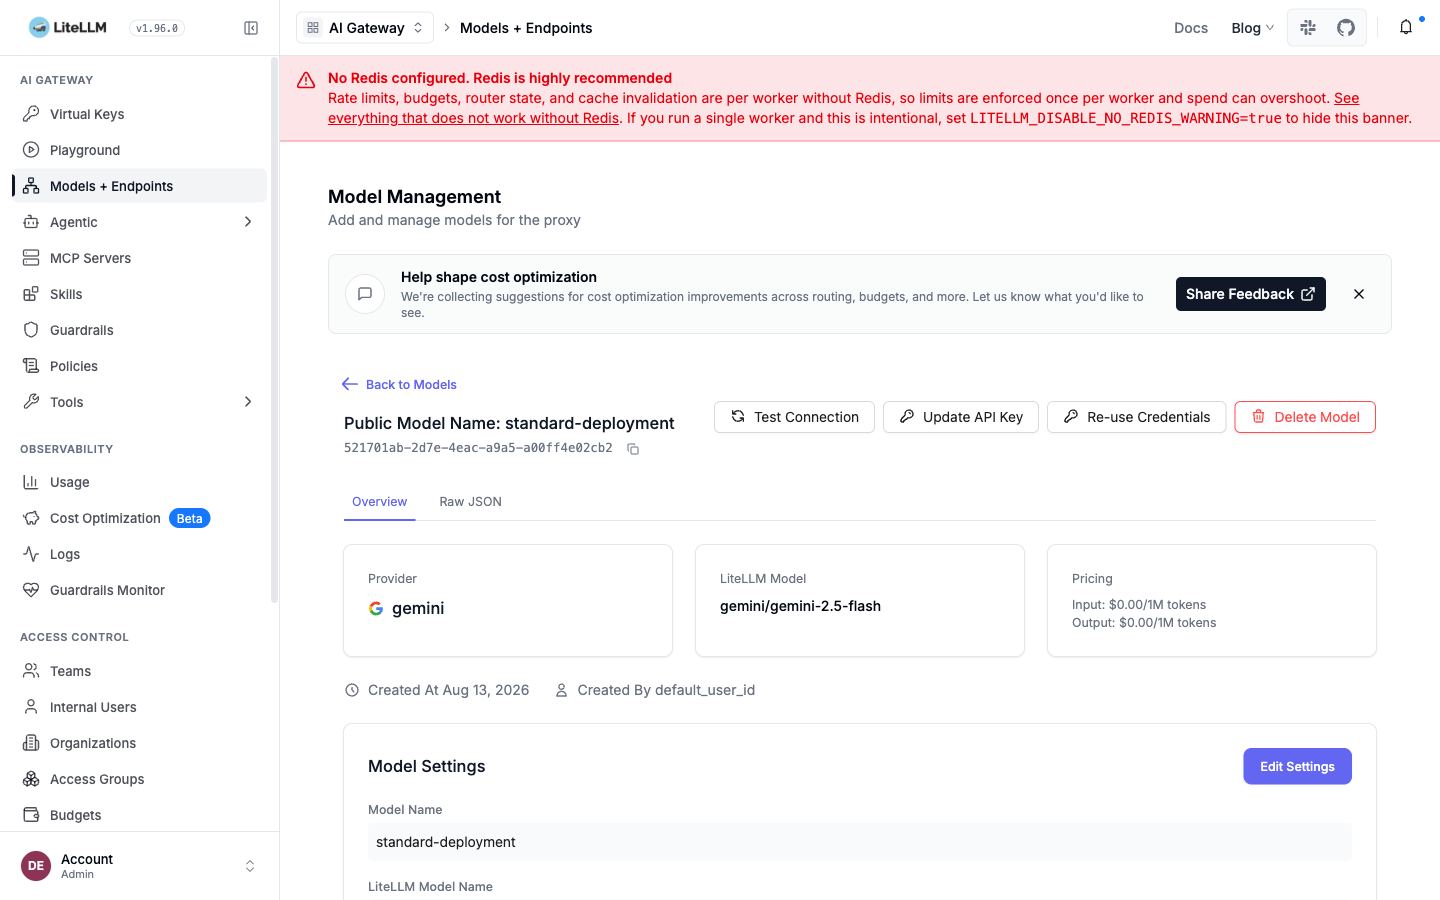Click the Model Name field standard-deployment

[860, 842]
